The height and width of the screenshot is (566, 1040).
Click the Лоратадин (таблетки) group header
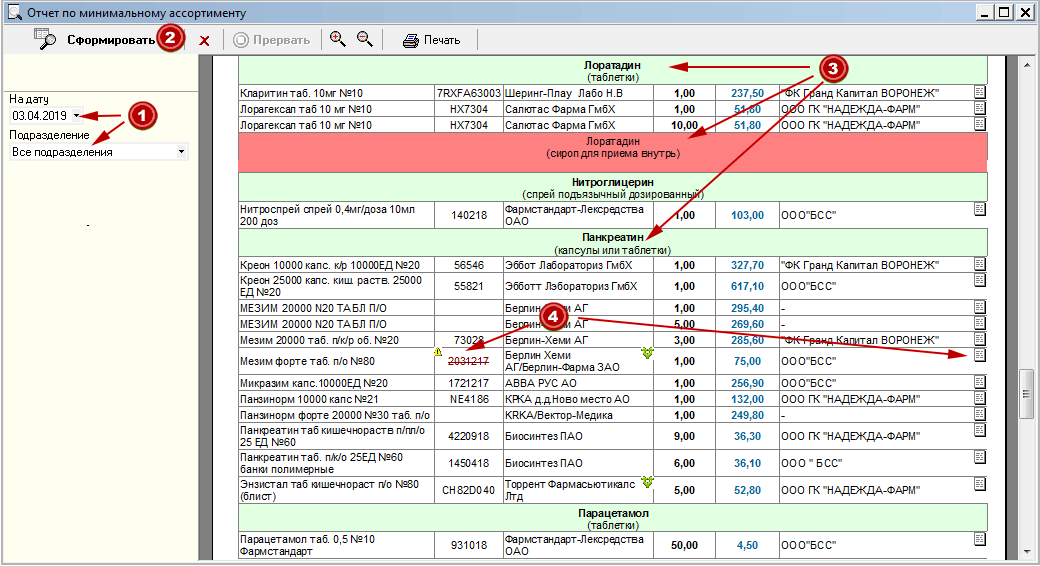click(612, 71)
